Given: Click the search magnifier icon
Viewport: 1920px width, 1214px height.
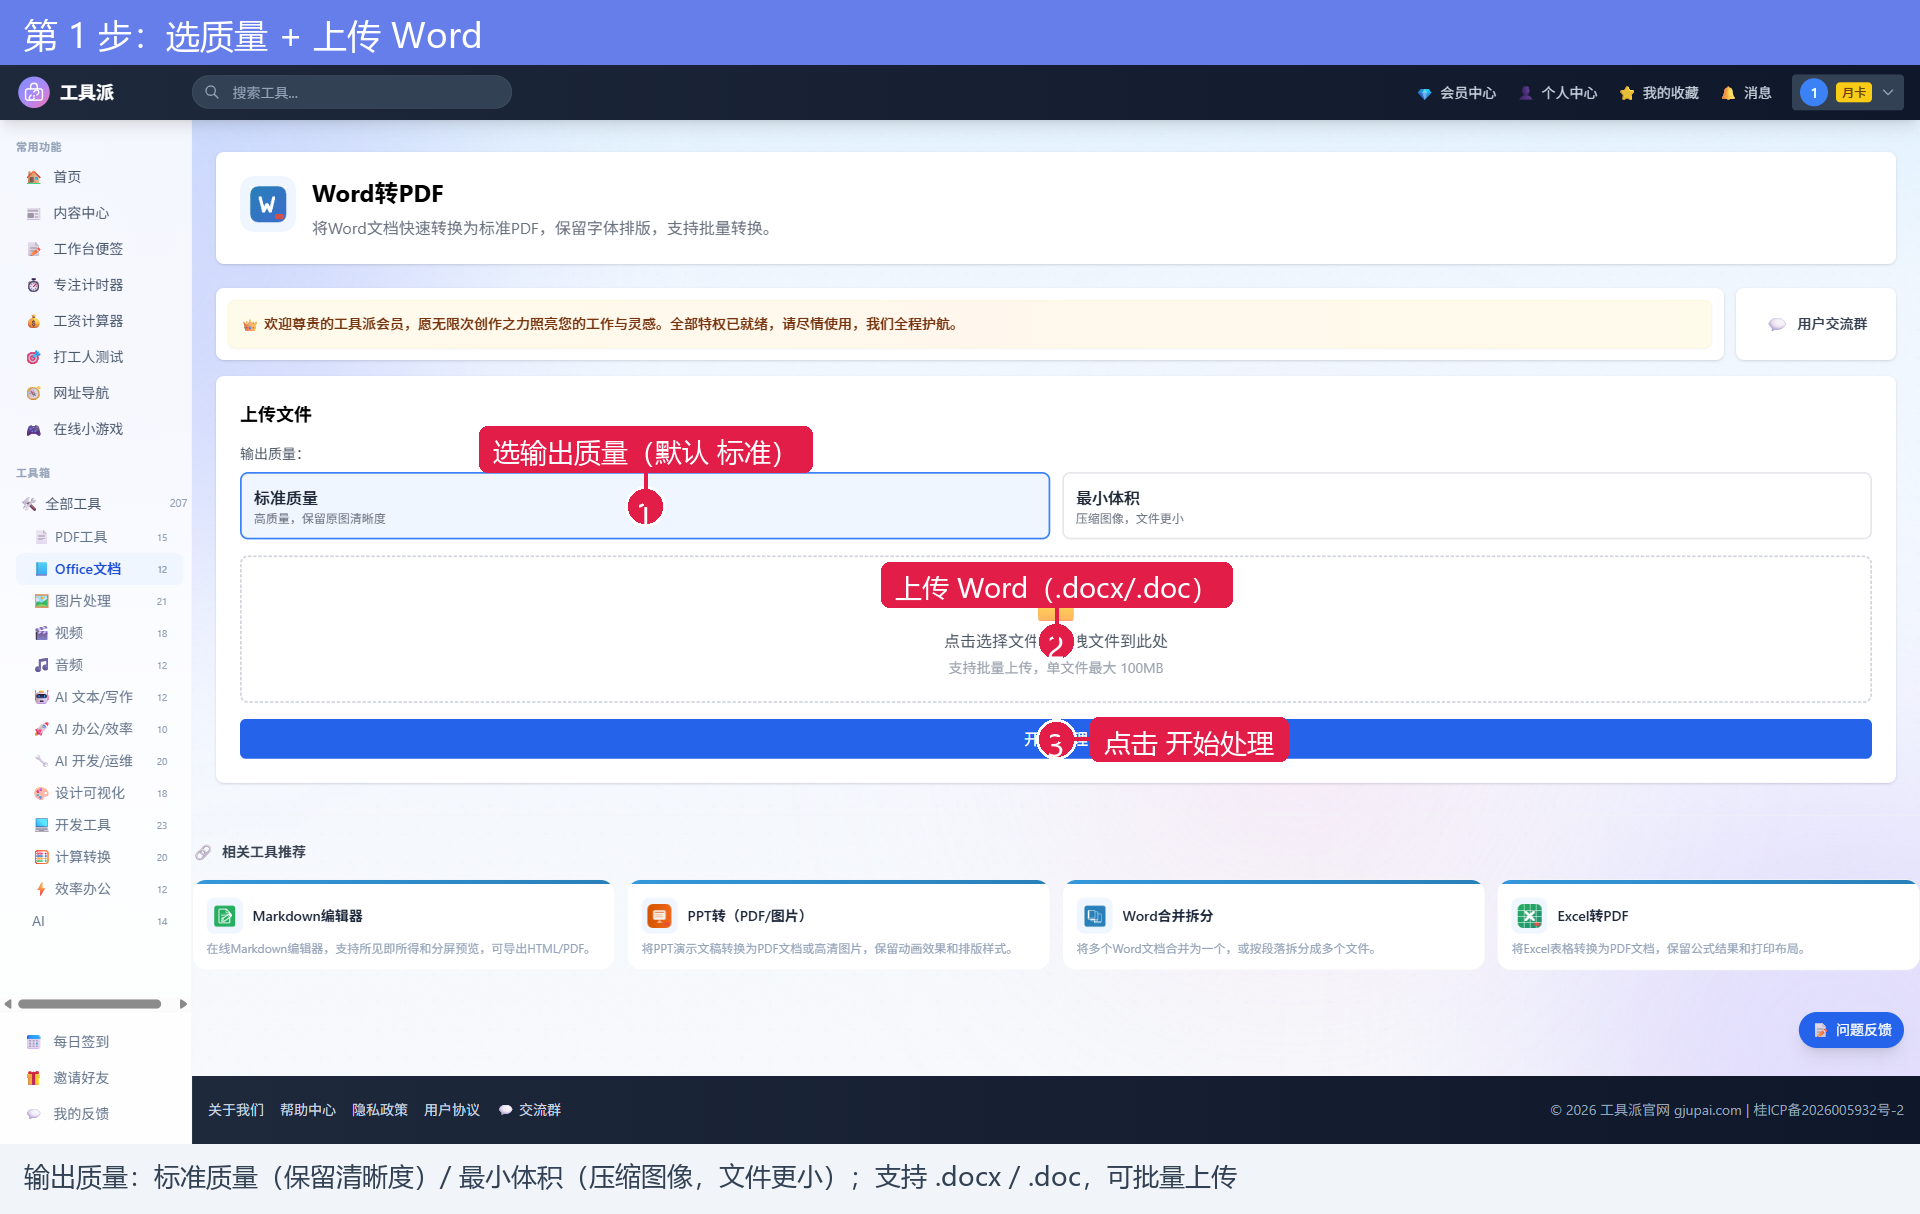Looking at the screenshot, I should (x=212, y=92).
